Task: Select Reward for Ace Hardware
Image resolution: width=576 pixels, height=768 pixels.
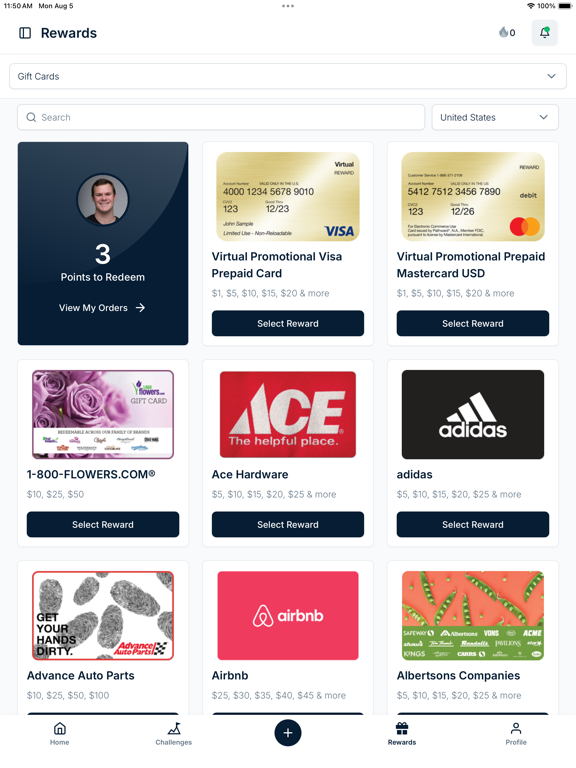Action: (288, 525)
